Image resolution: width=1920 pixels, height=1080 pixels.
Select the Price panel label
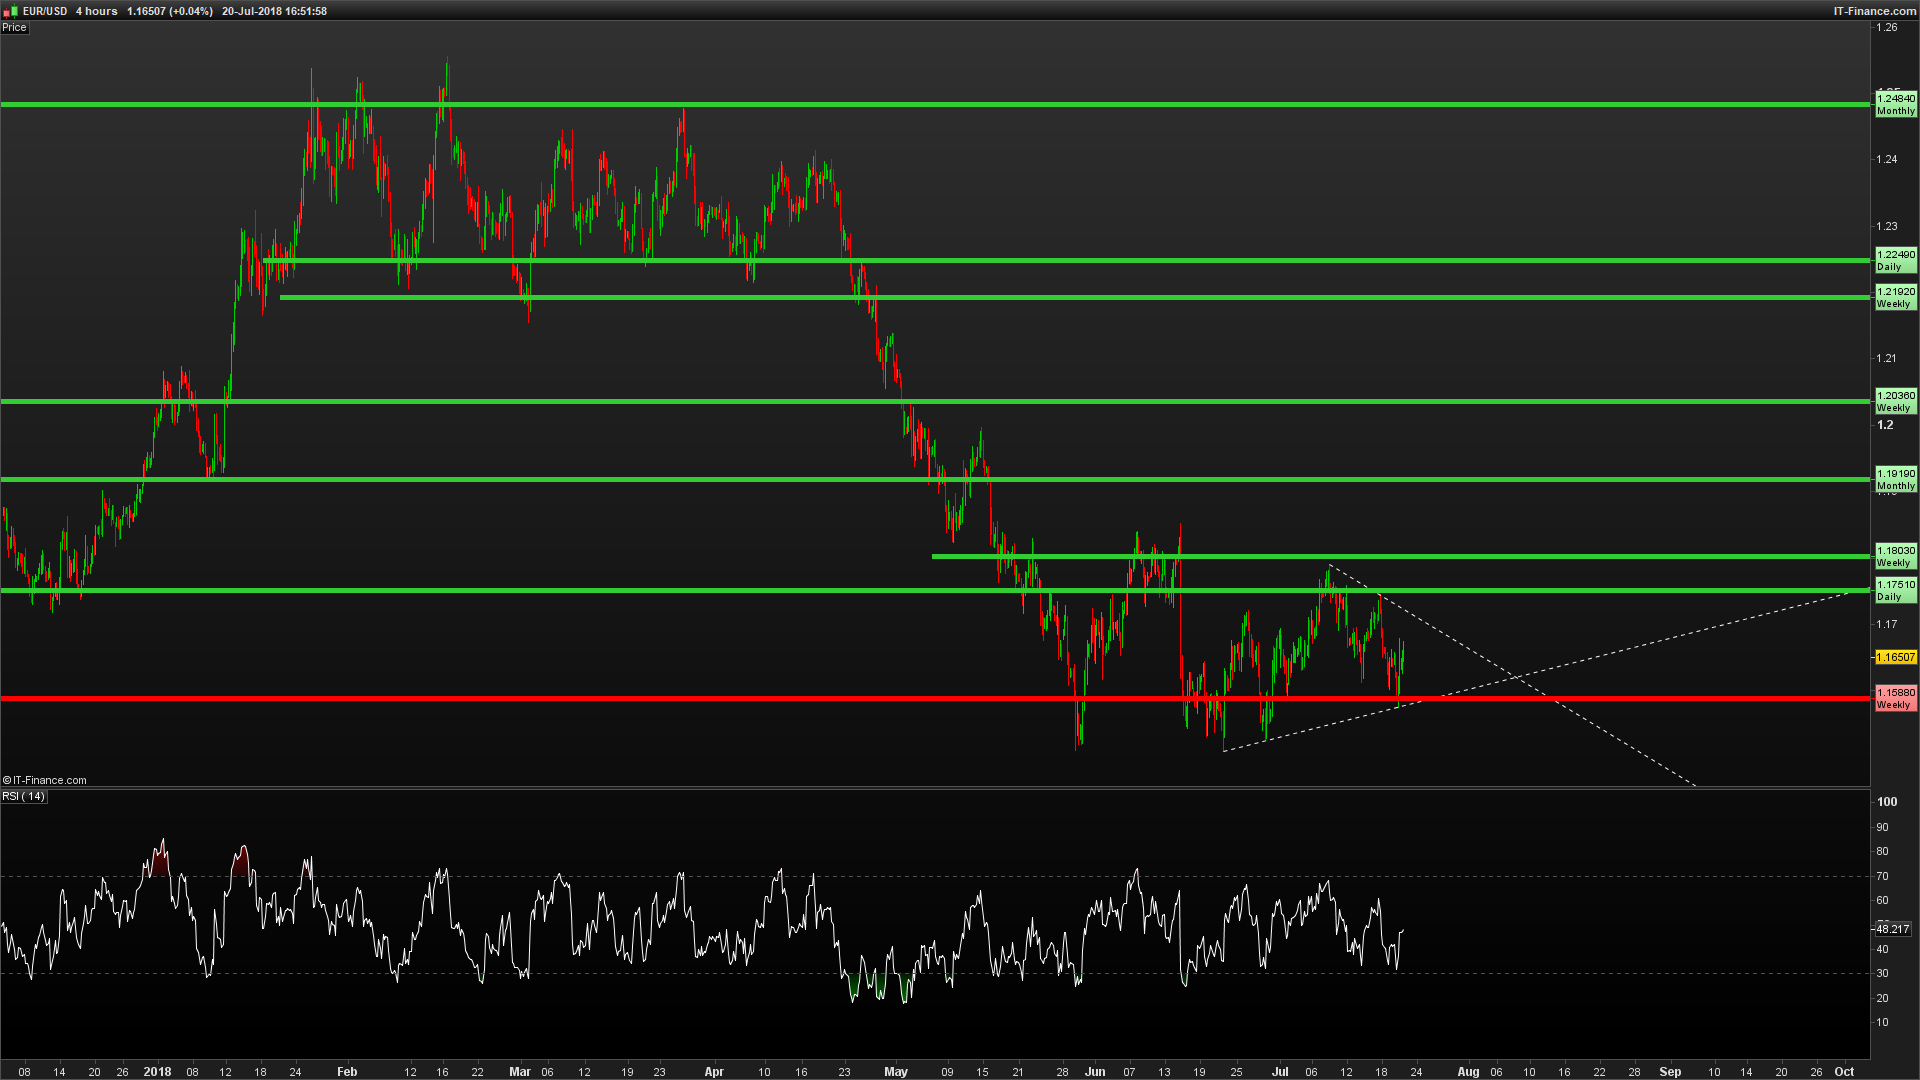(x=14, y=27)
